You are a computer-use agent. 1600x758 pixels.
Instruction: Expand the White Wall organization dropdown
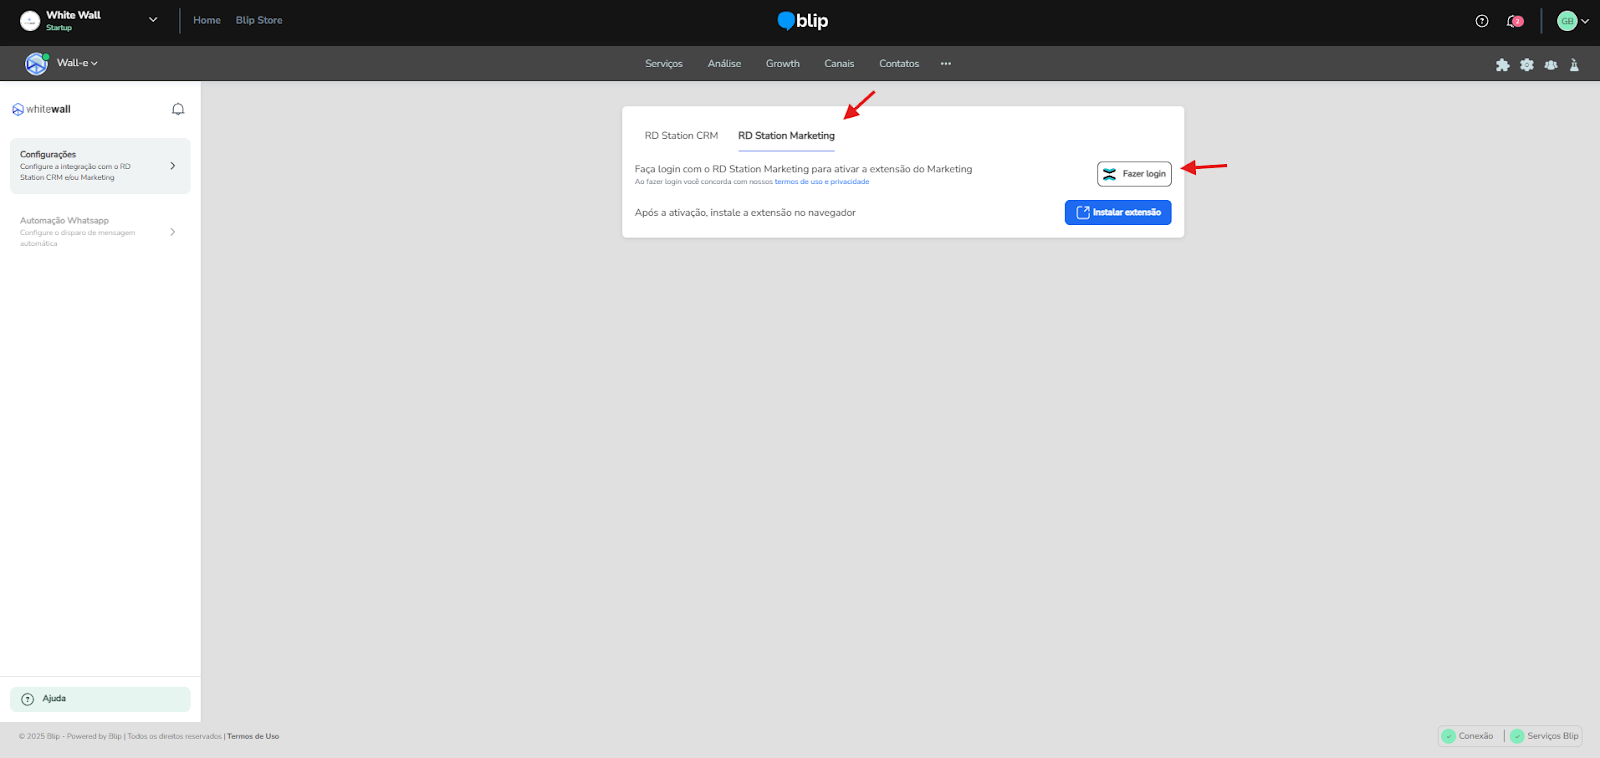pyautogui.click(x=153, y=20)
